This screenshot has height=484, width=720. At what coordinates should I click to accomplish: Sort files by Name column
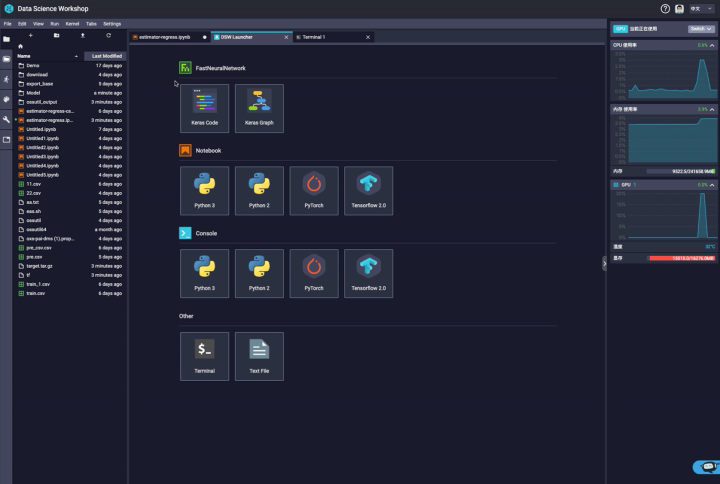click(x=48, y=56)
